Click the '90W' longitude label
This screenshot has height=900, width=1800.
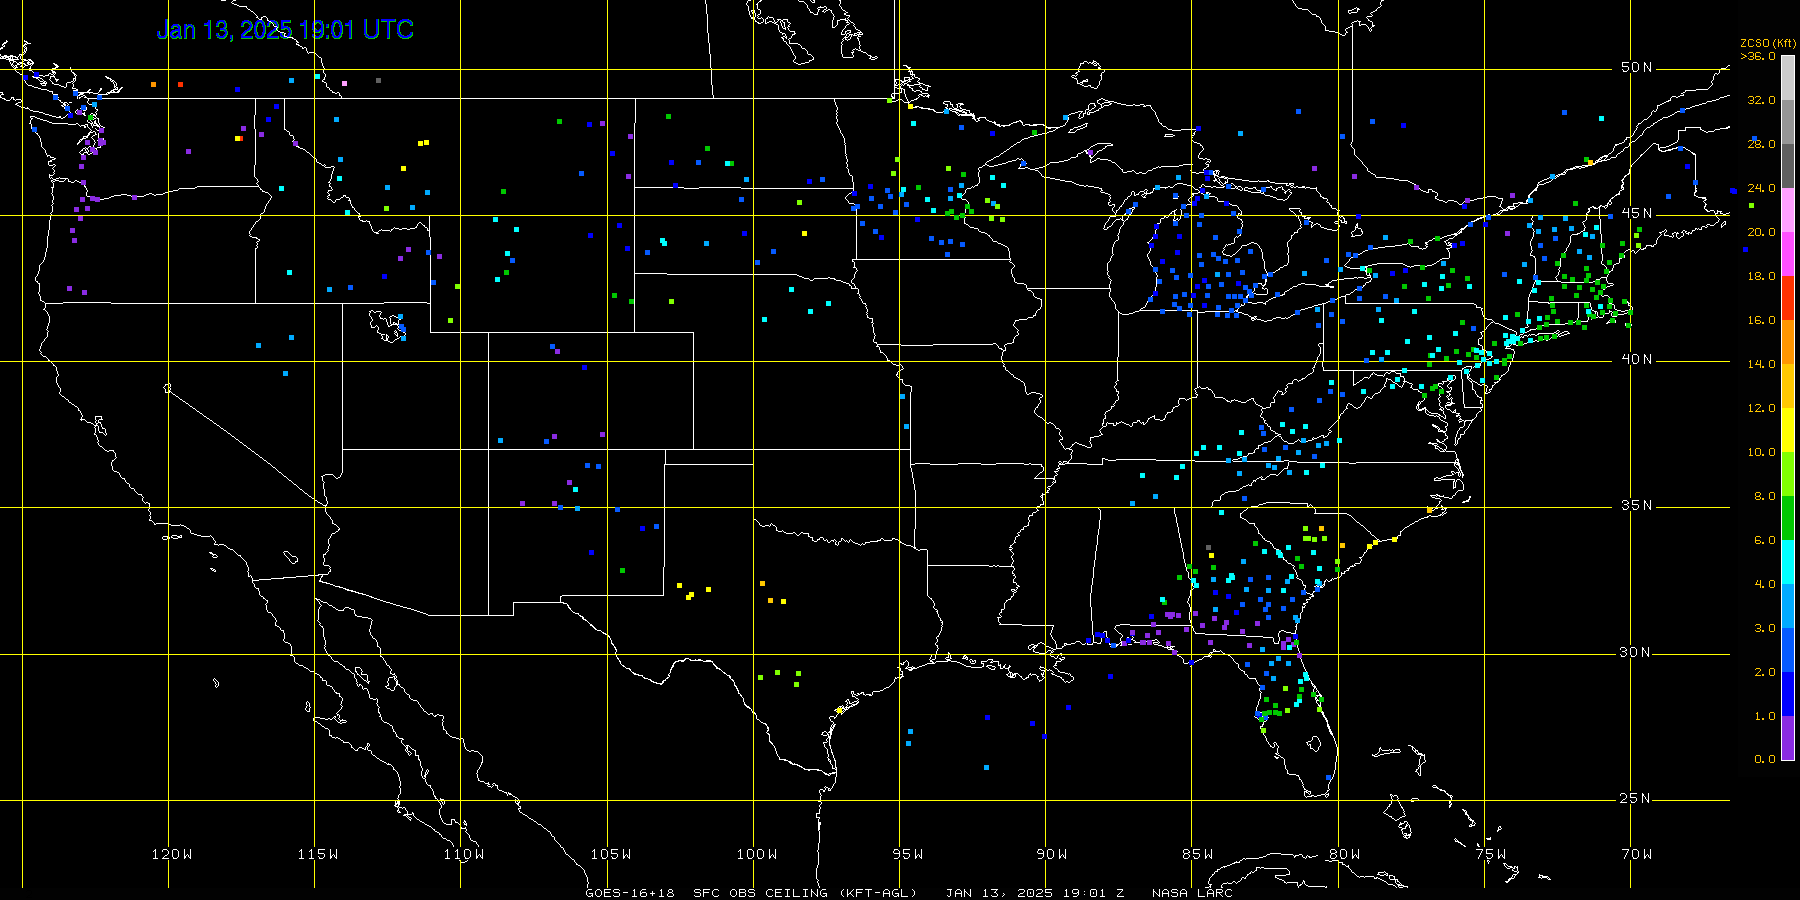pos(1052,854)
